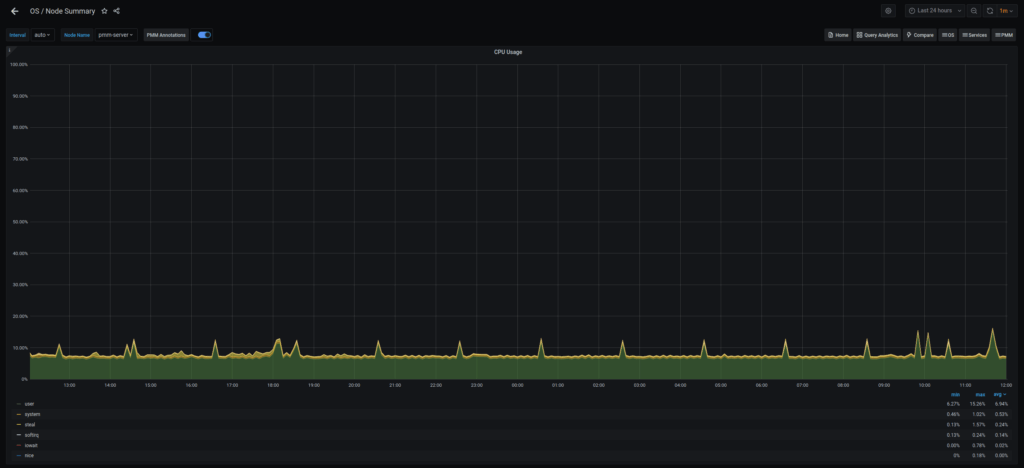Click user avg value 6.94%
This screenshot has width=1024, height=468.
[1000, 404]
